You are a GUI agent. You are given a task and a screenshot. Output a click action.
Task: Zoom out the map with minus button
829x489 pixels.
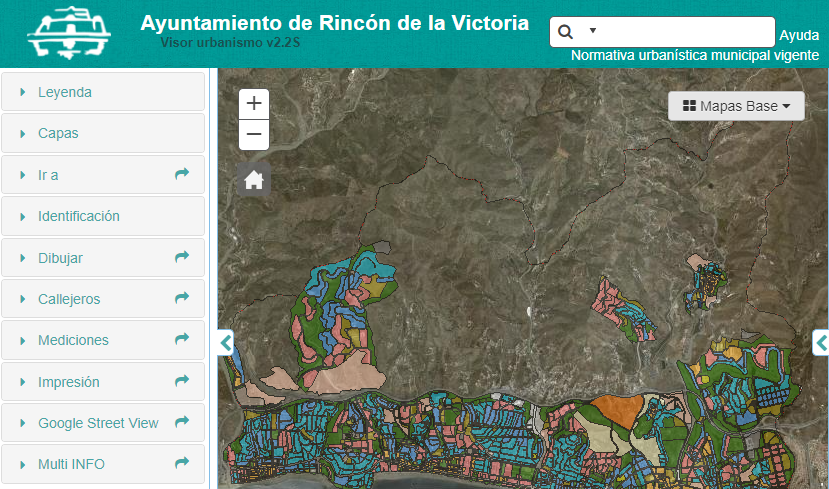tap(254, 134)
